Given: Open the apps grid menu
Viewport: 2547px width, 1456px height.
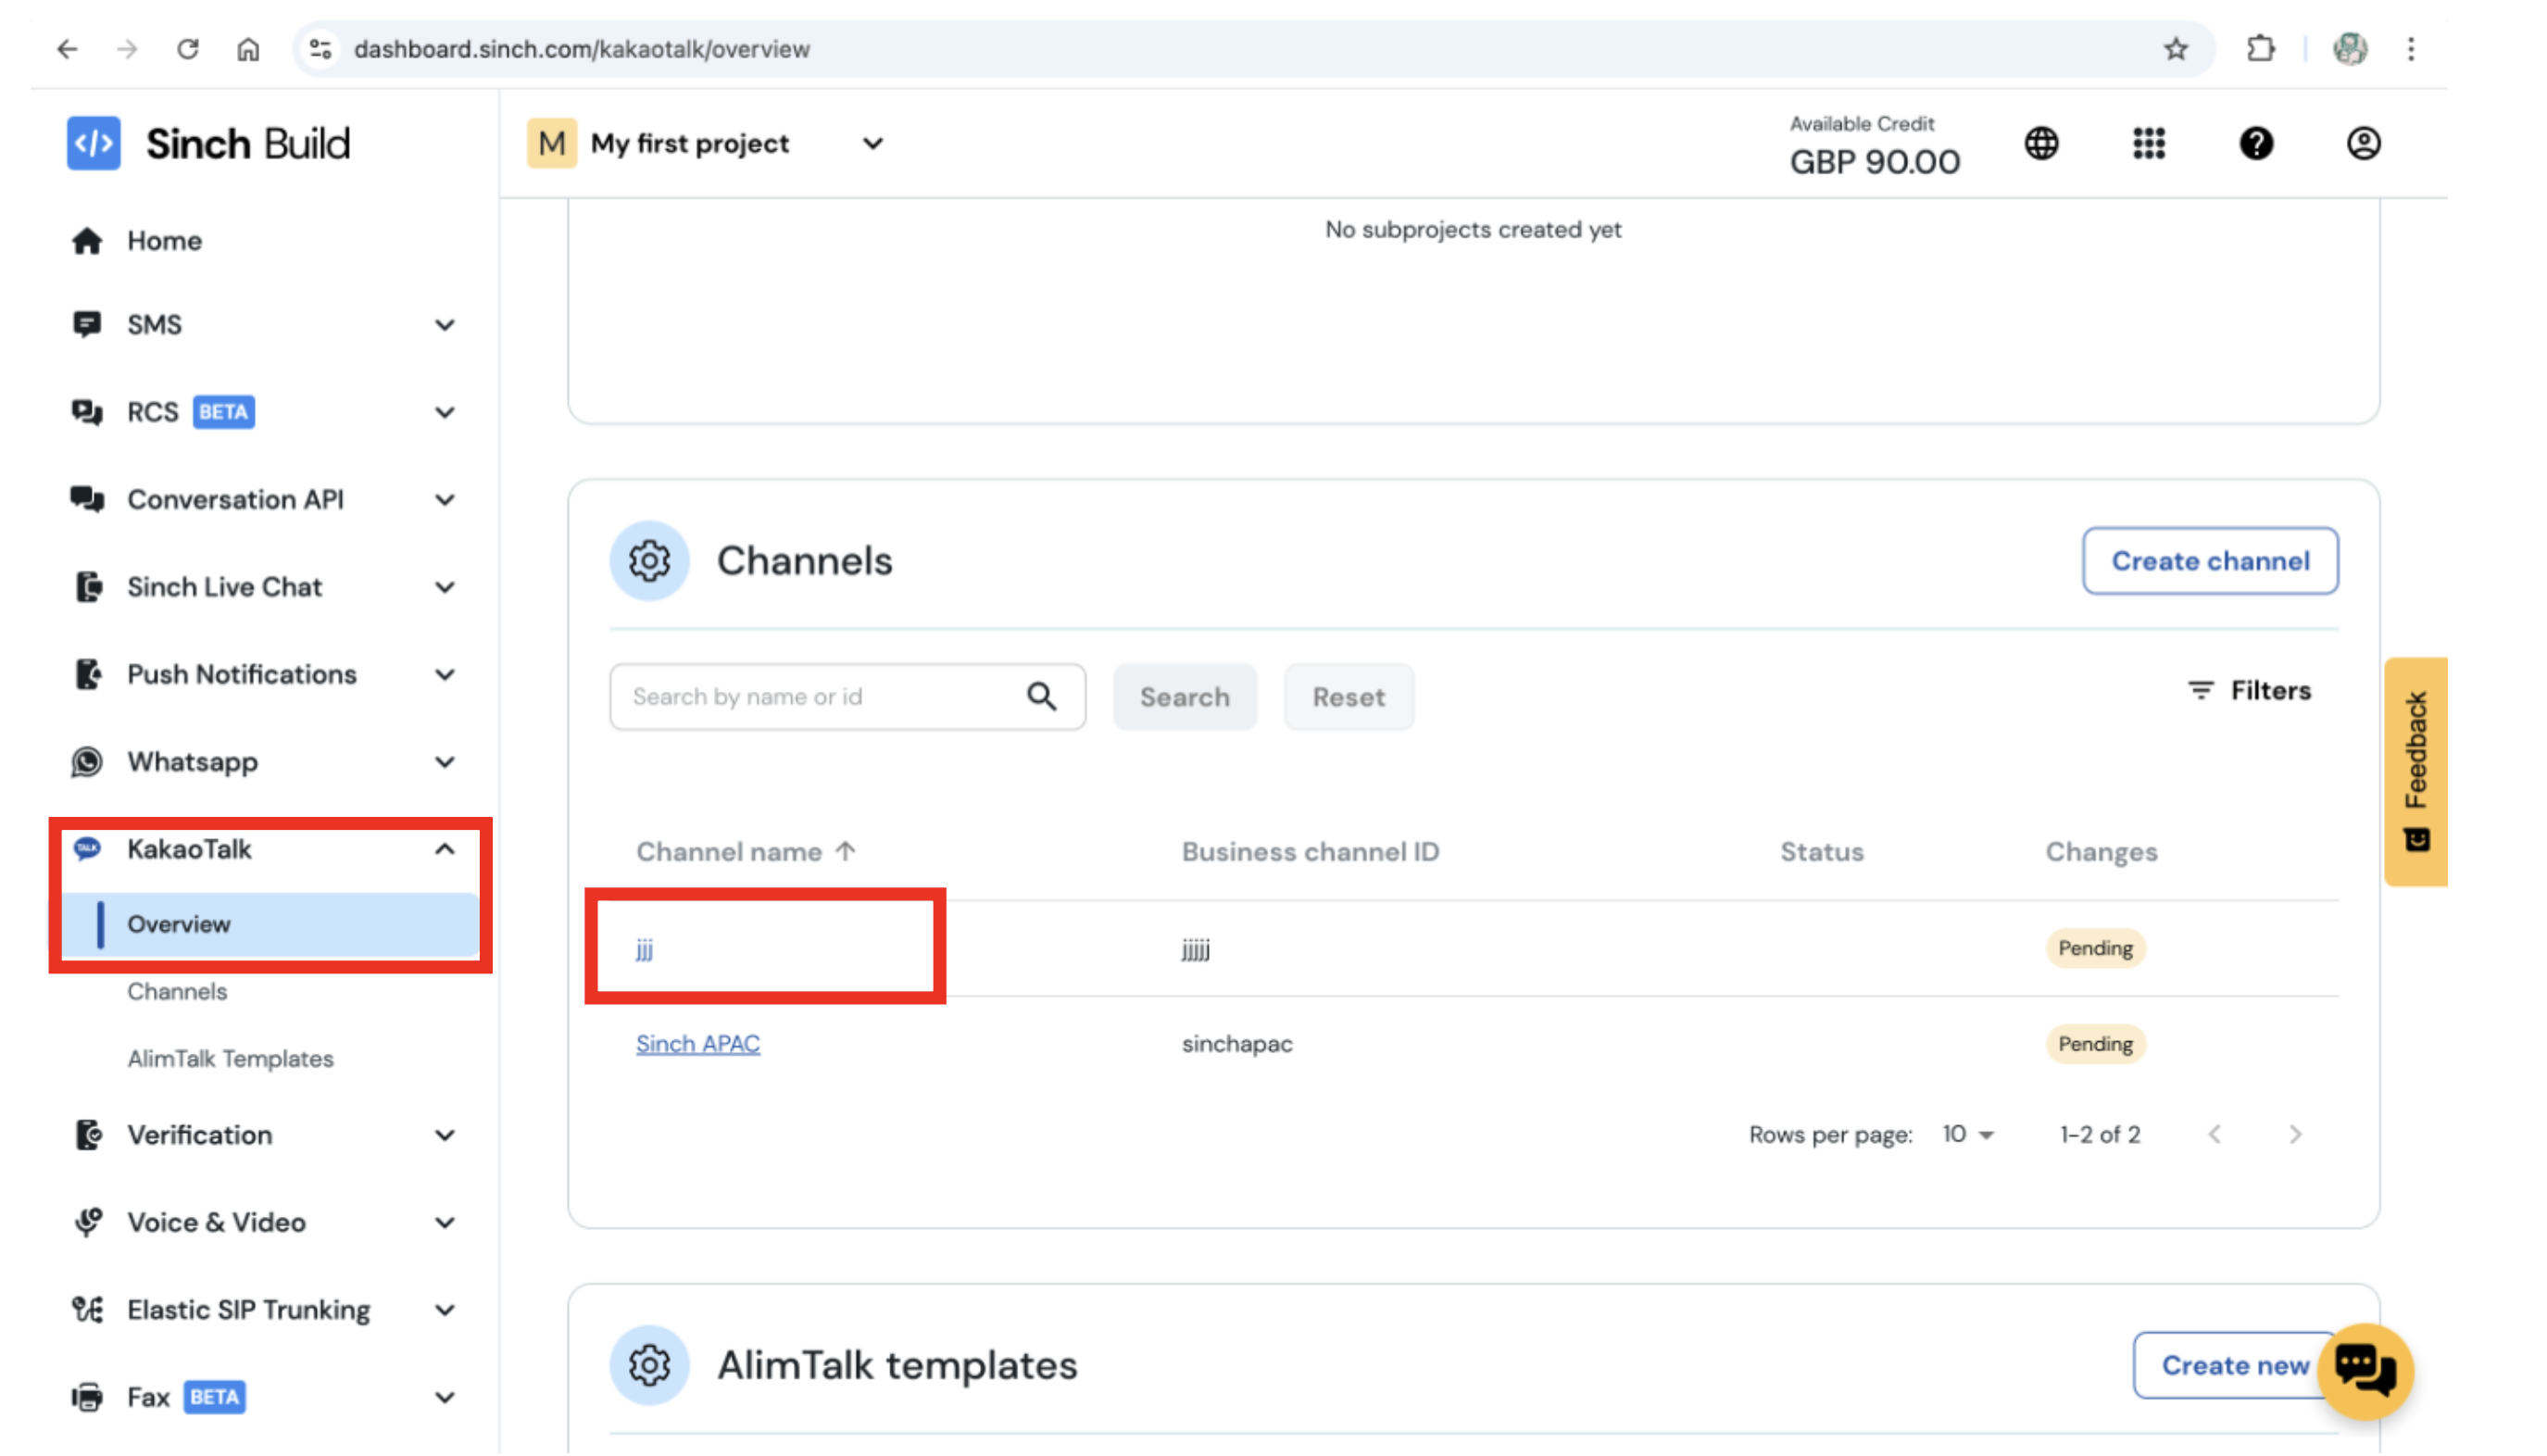Looking at the screenshot, I should (2148, 143).
